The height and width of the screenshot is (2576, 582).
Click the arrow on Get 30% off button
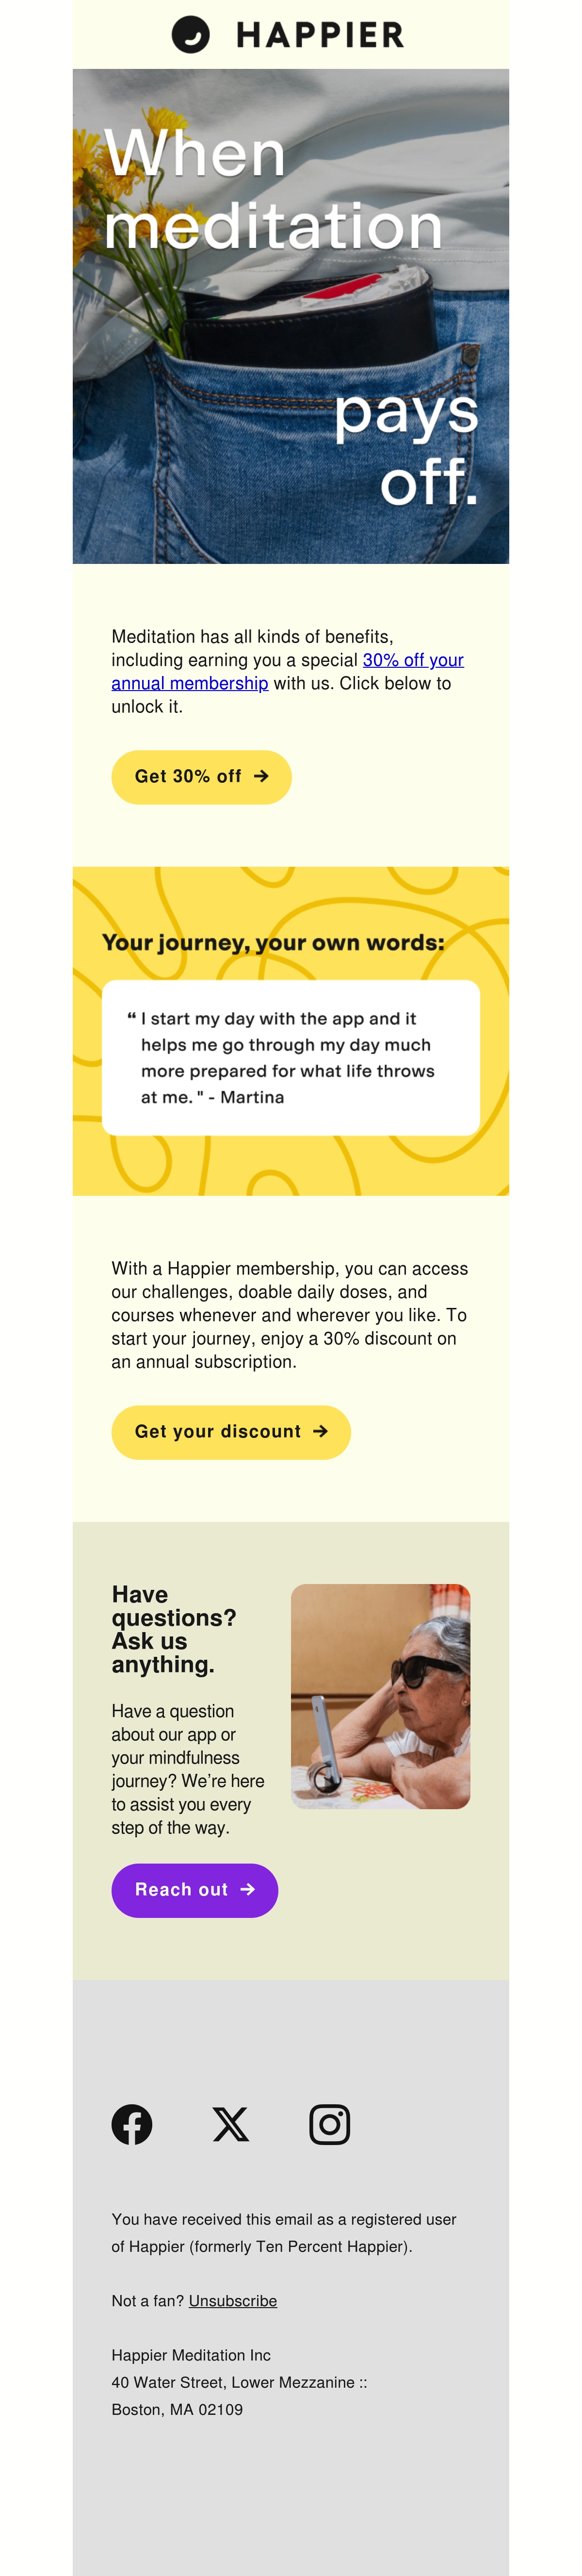click(261, 776)
